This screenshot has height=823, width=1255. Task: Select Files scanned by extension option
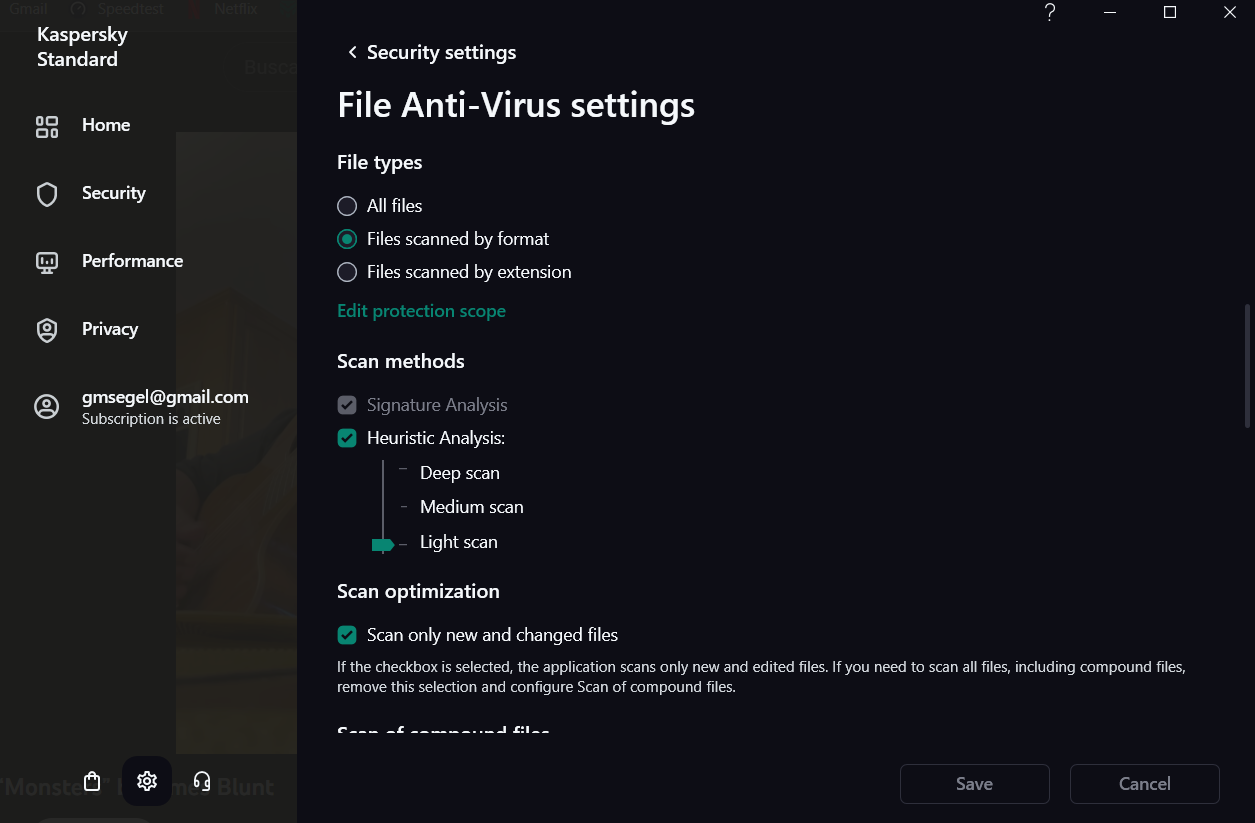coord(347,272)
